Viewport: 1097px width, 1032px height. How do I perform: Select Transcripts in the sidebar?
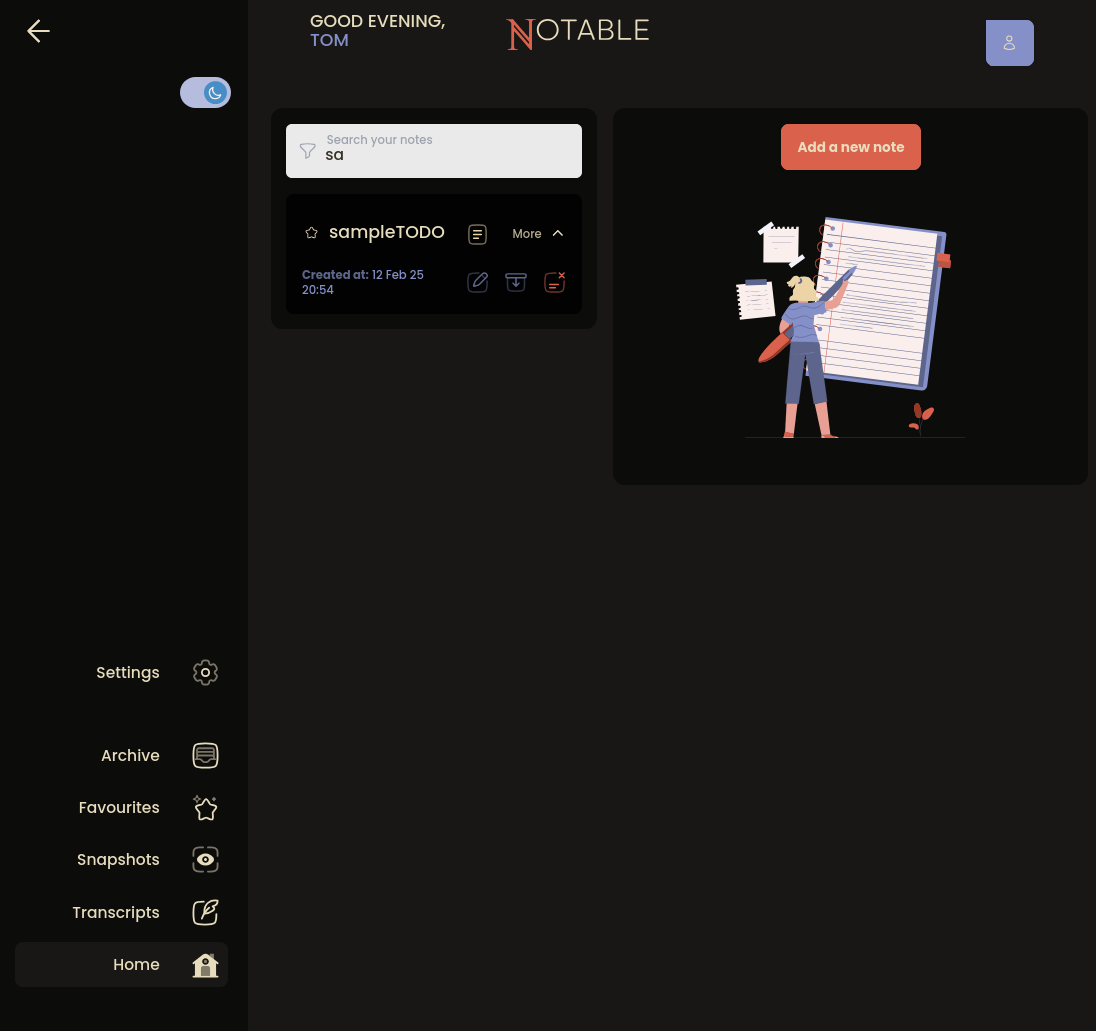click(x=116, y=912)
